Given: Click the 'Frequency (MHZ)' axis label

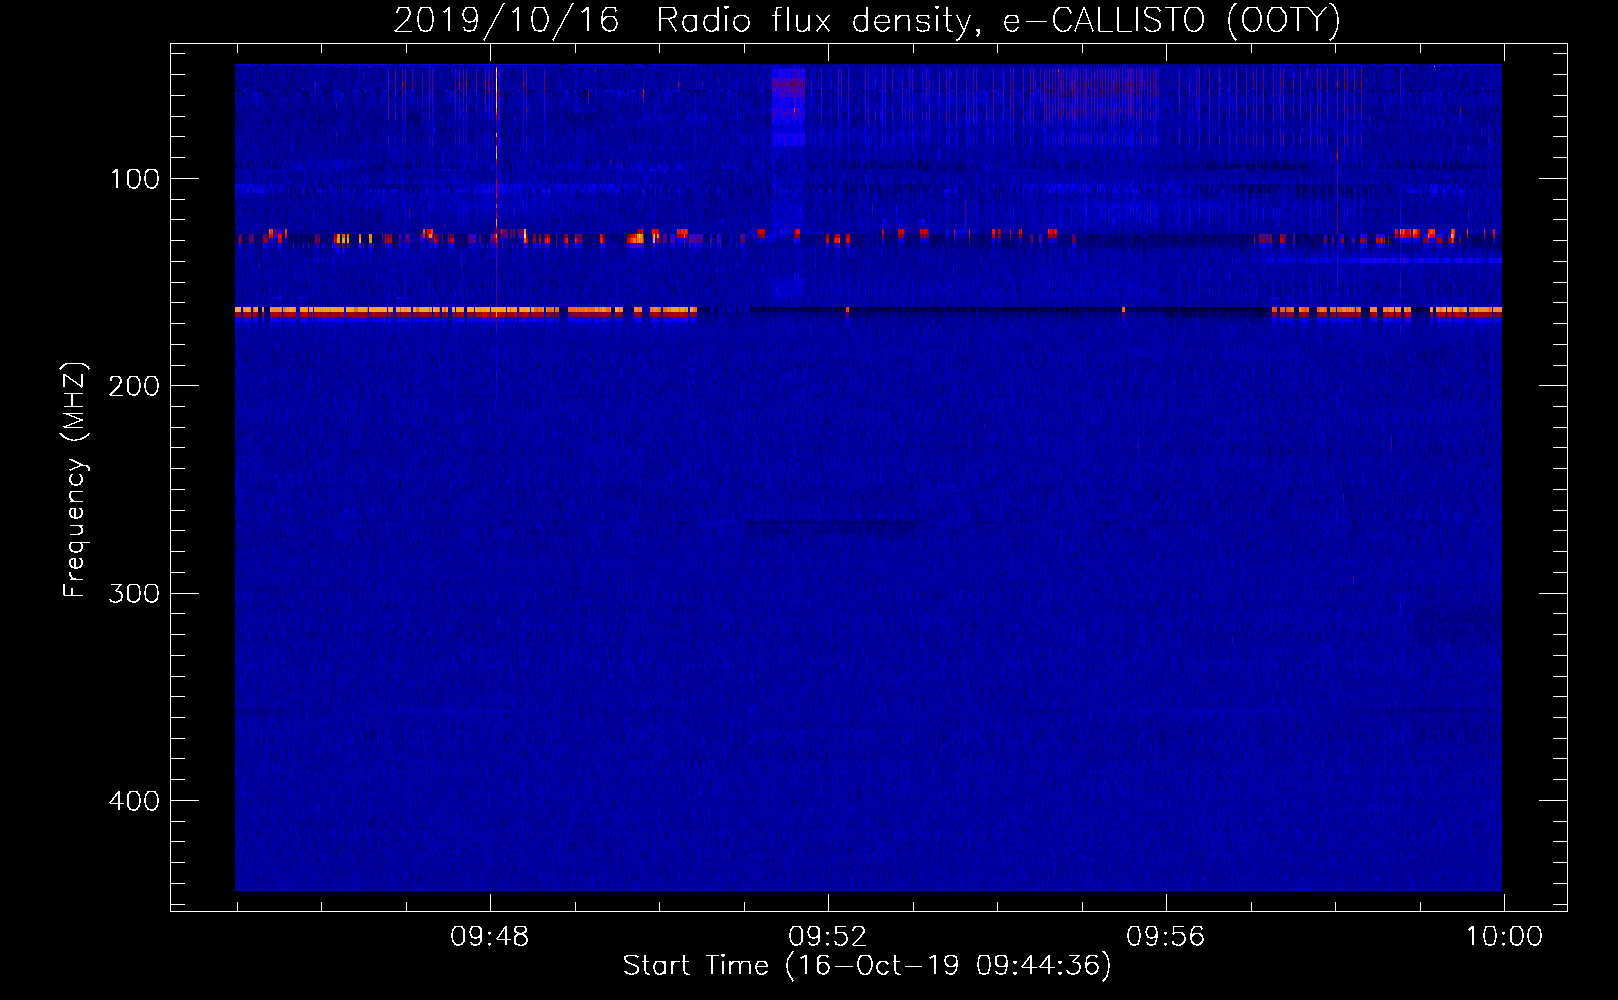Looking at the screenshot, I should [75, 480].
